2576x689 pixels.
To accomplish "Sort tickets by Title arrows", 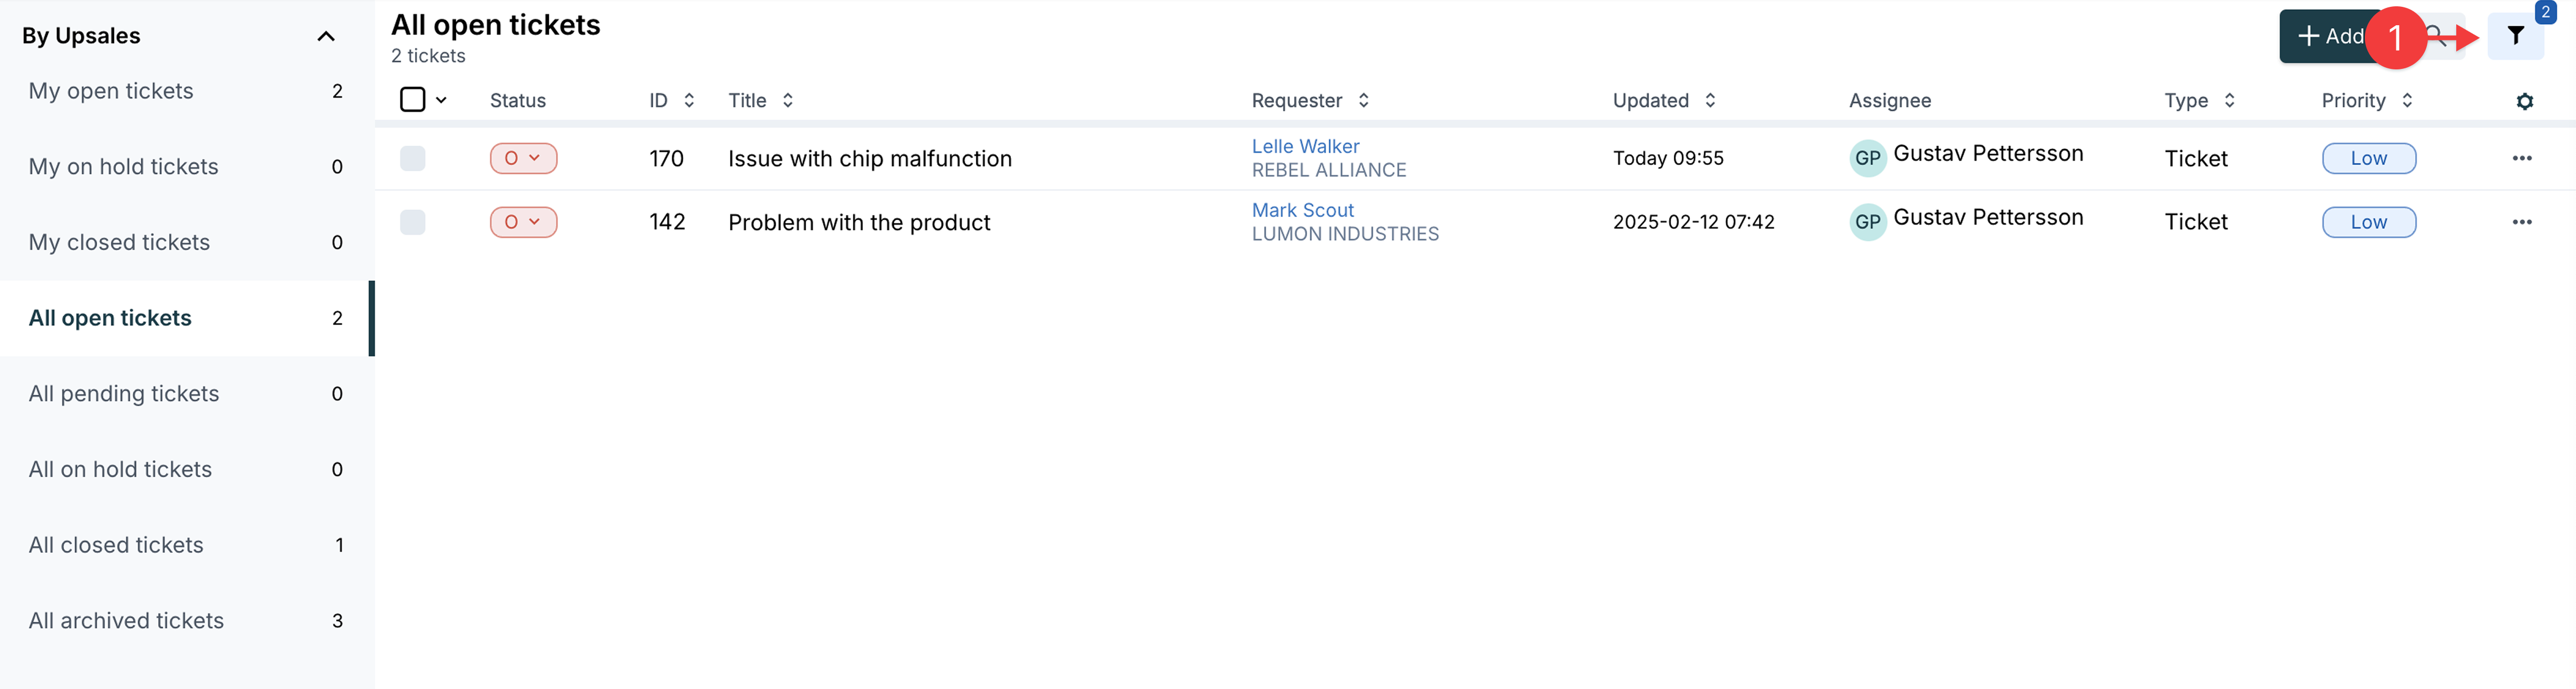I will pyautogui.click(x=788, y=100).
